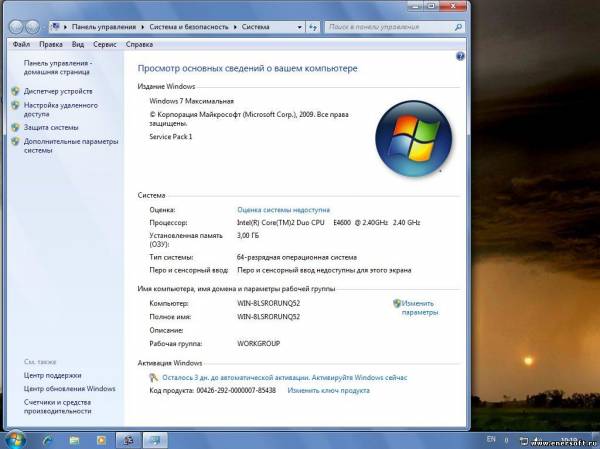Click the refresh button next to address bar

click(313, 27)
